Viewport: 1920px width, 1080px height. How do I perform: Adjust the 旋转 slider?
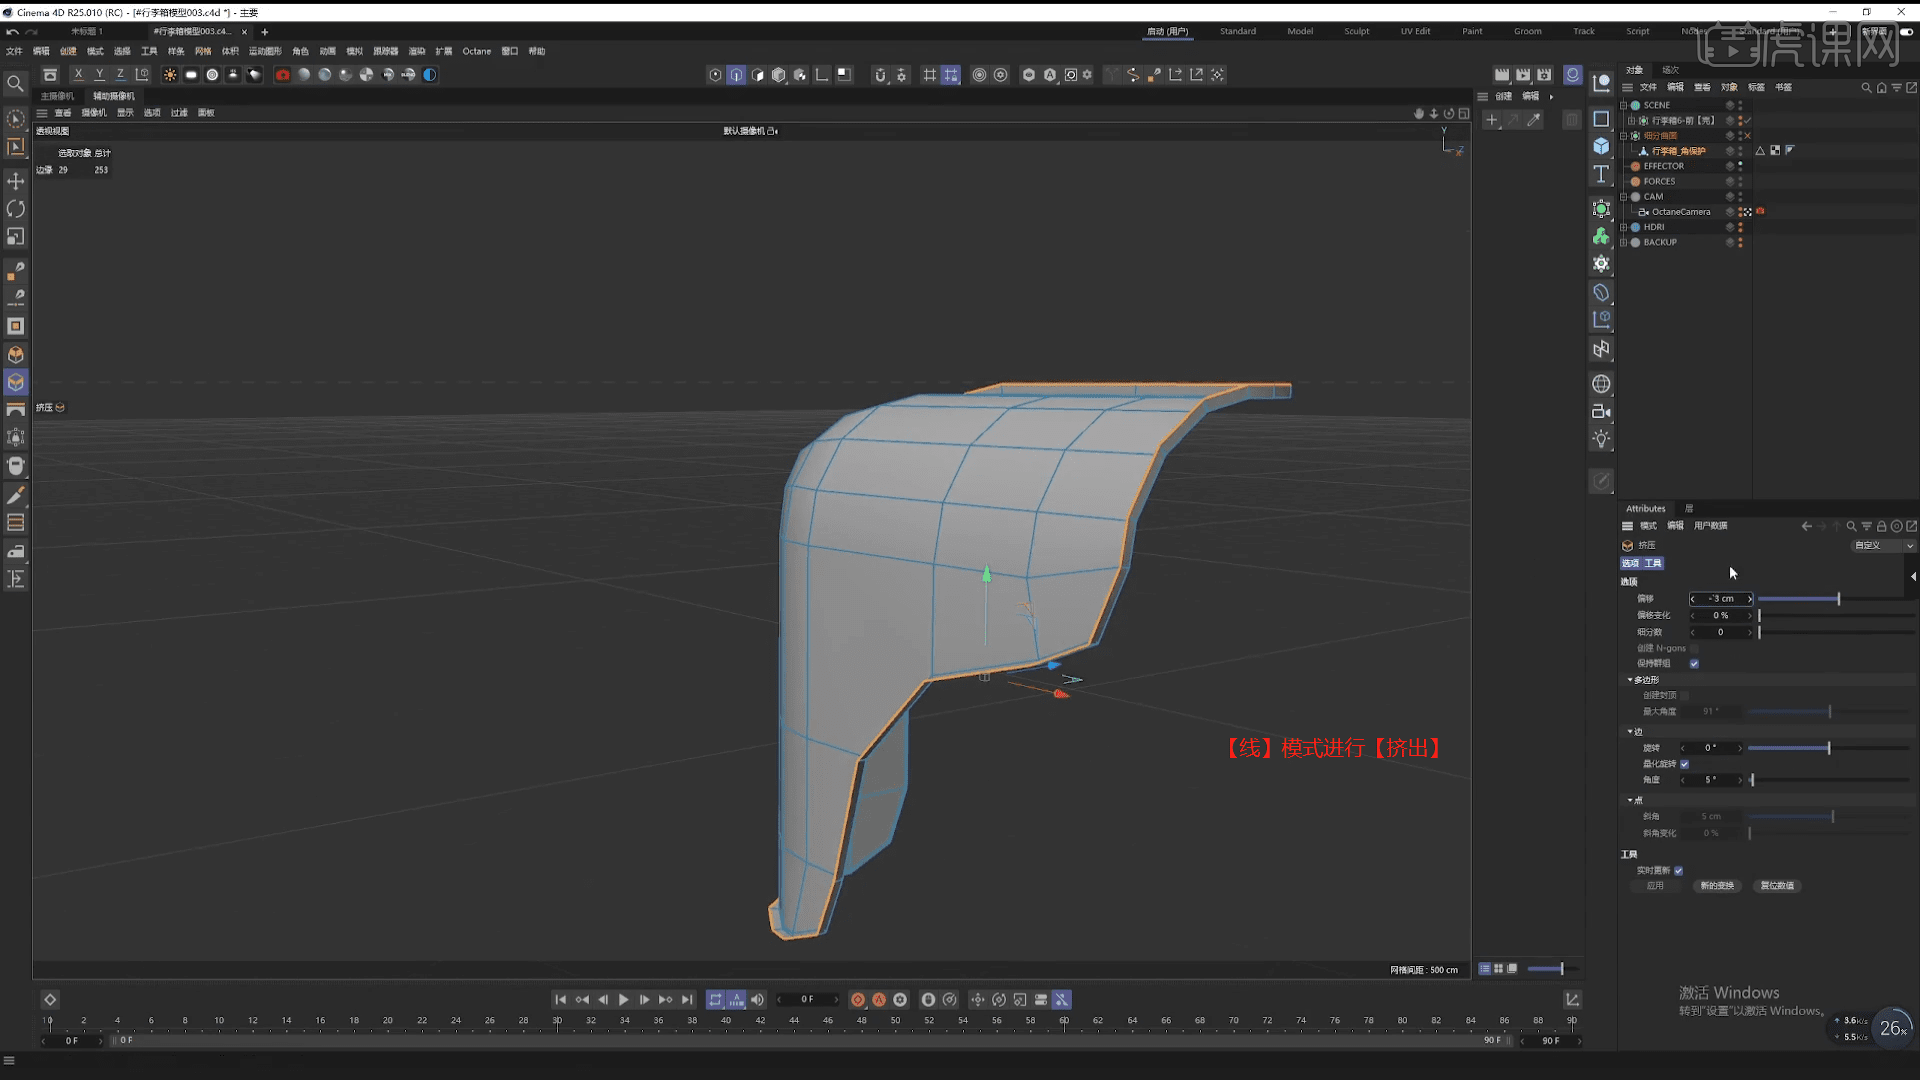coord(1829,748)
